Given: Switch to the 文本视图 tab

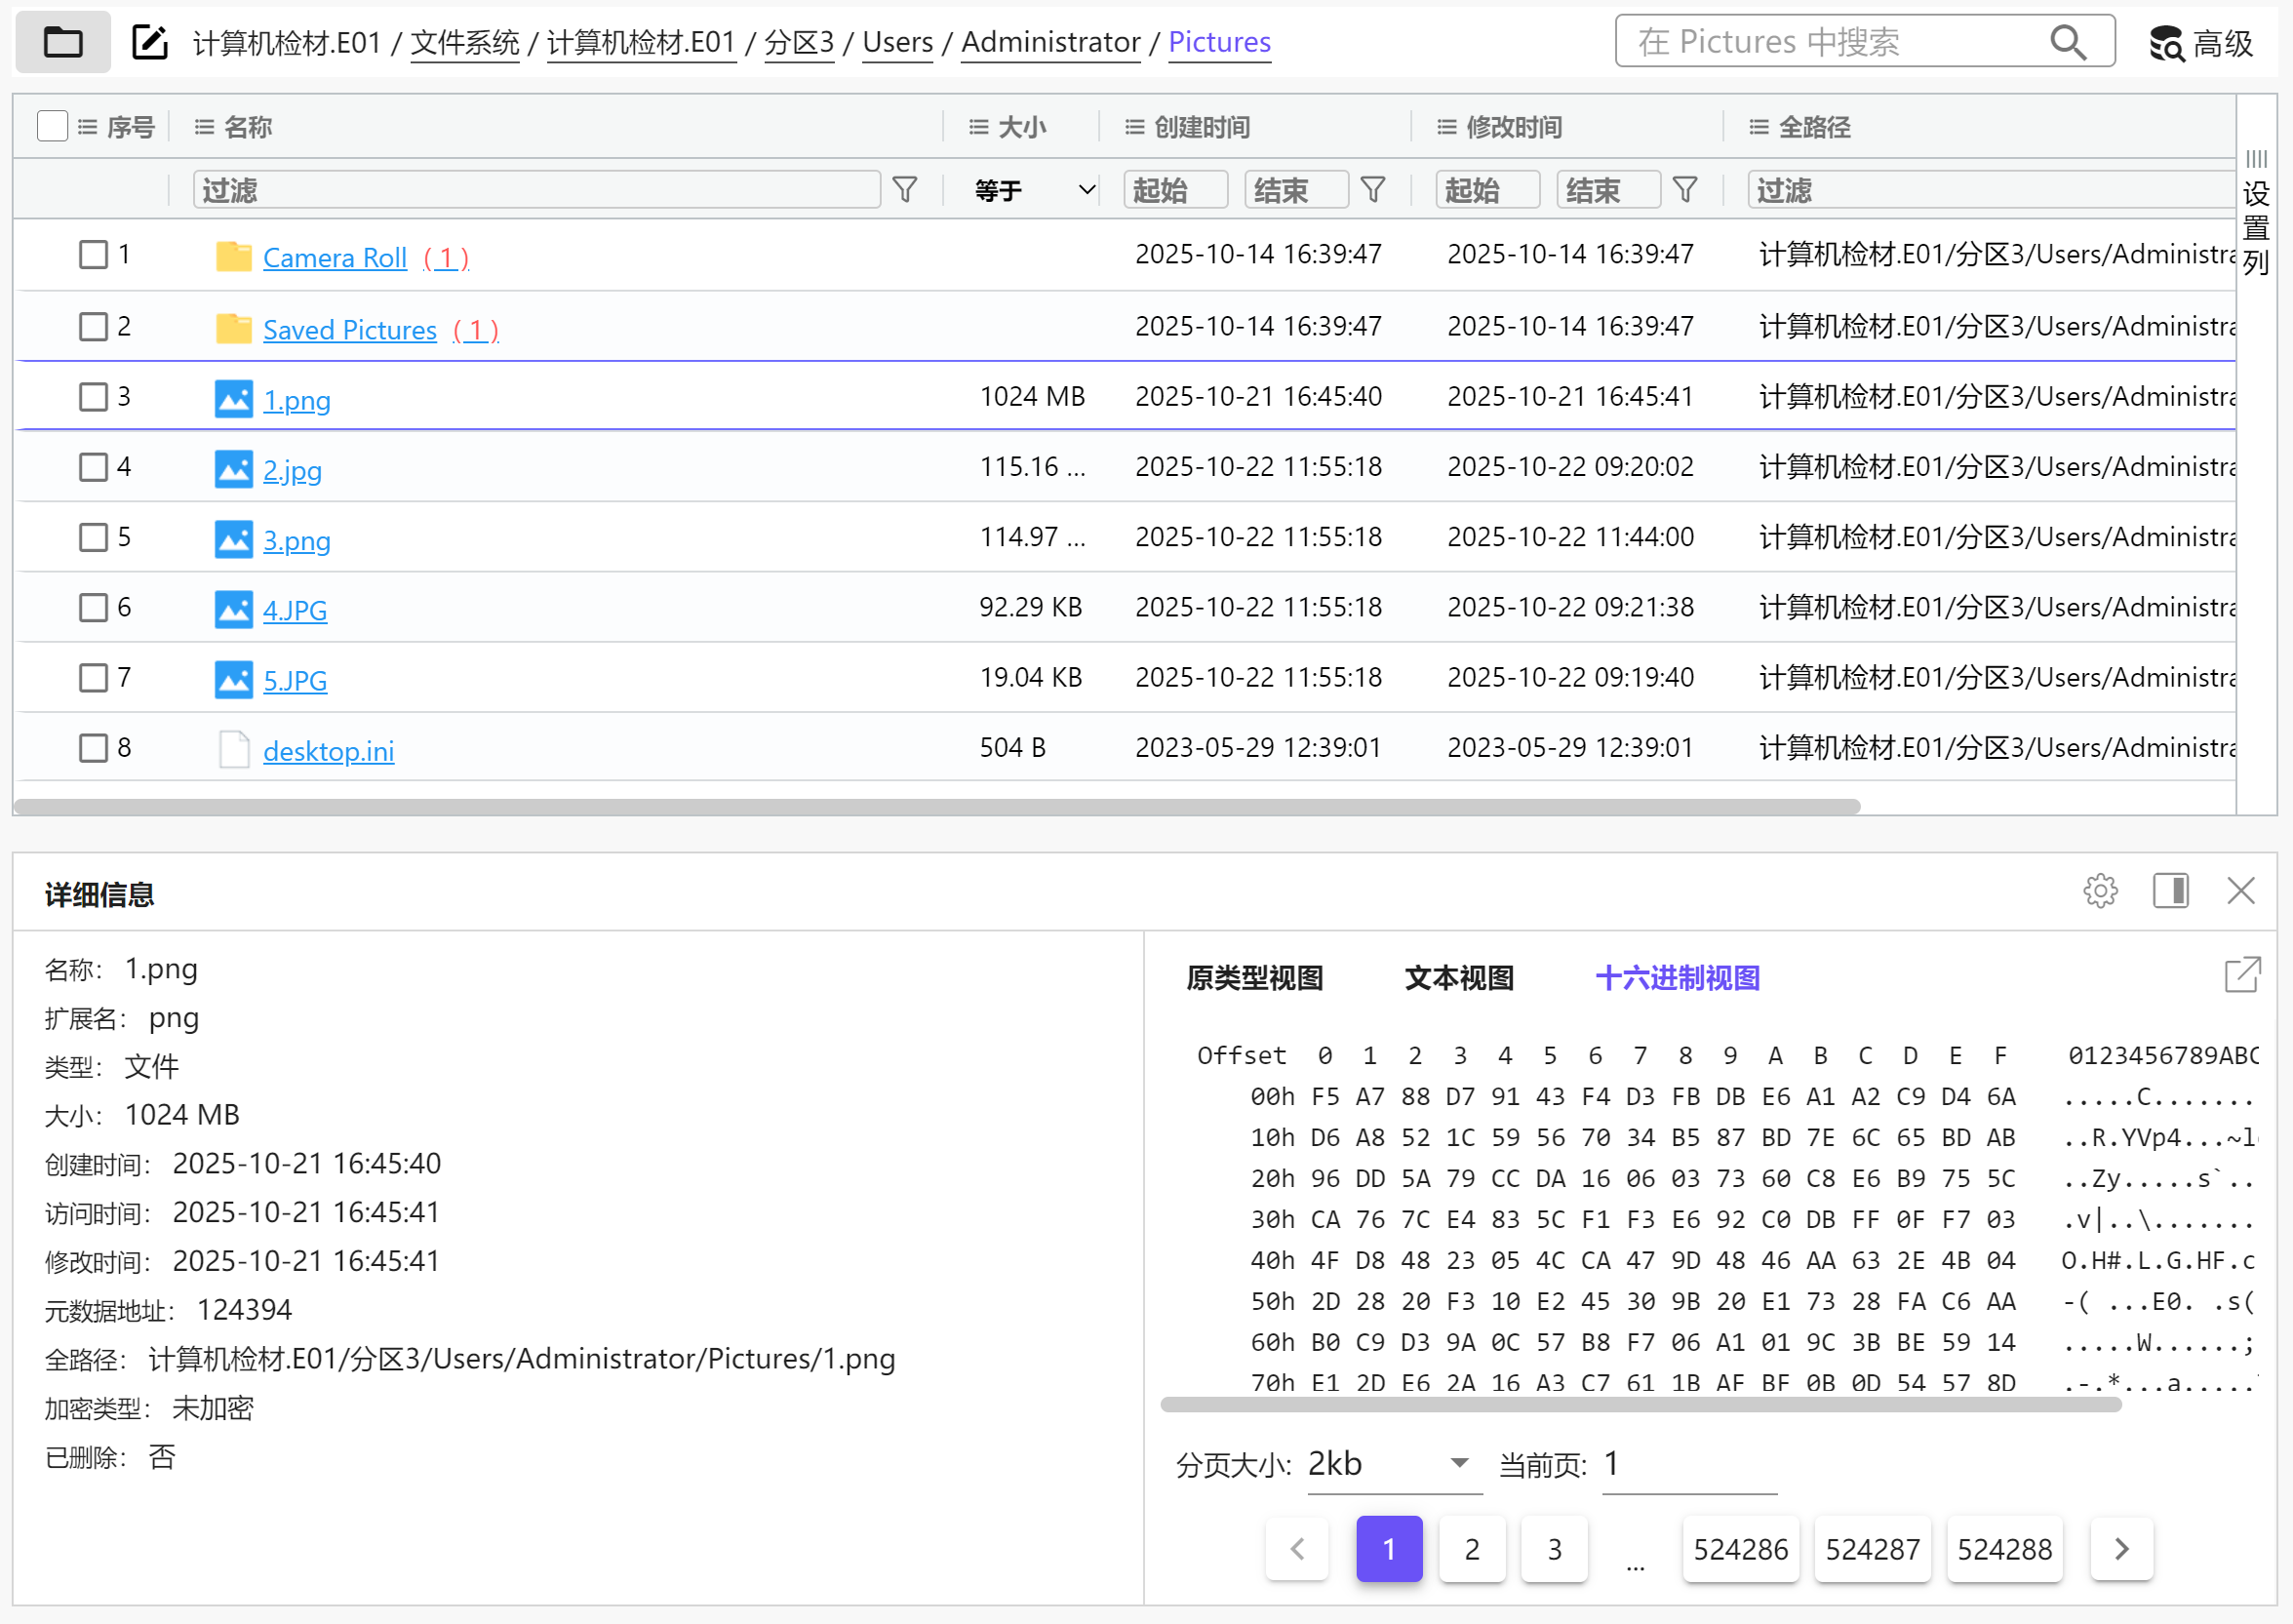Looking at the screenshot, I should tap(1458, 978).
